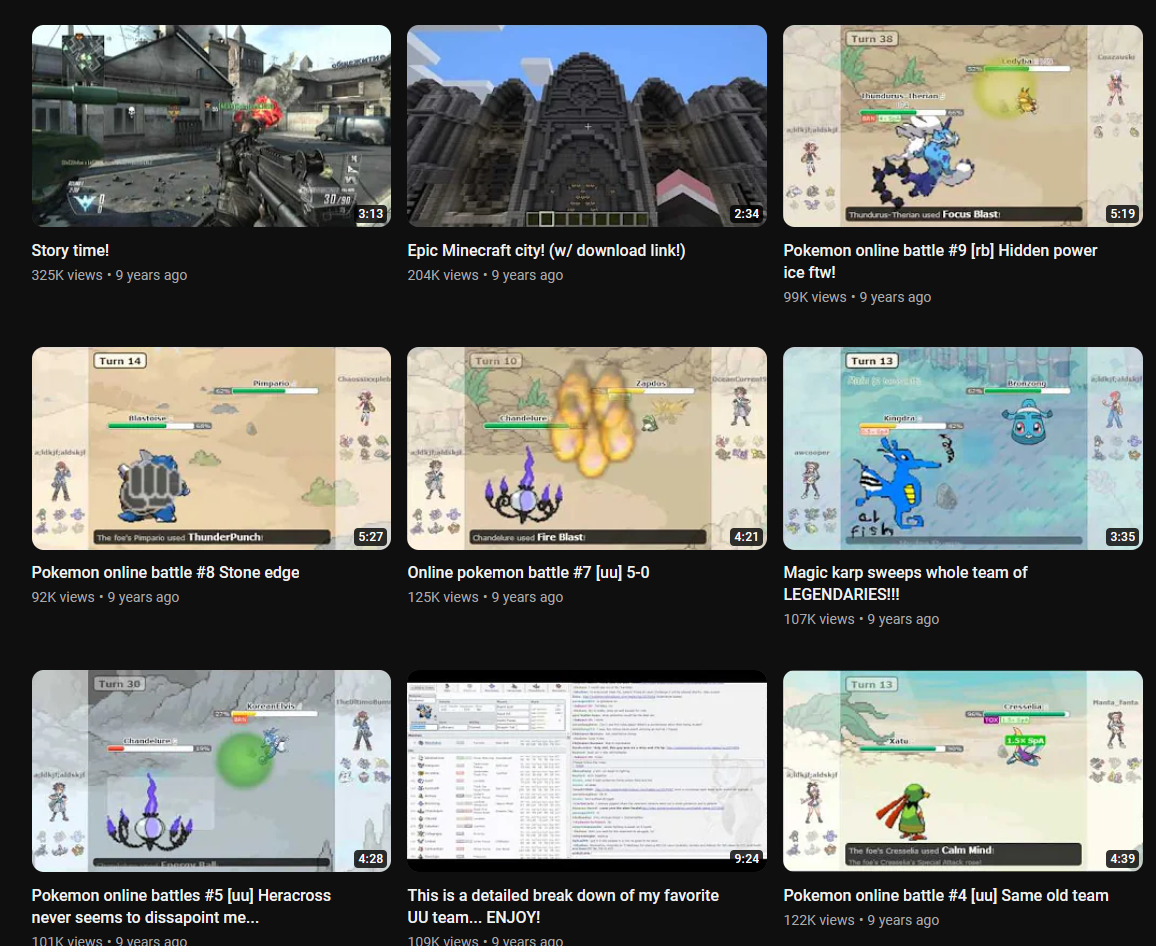Click 'Pokemon online battle #9' title
The image size is (1156, 946).
[940, 262]
